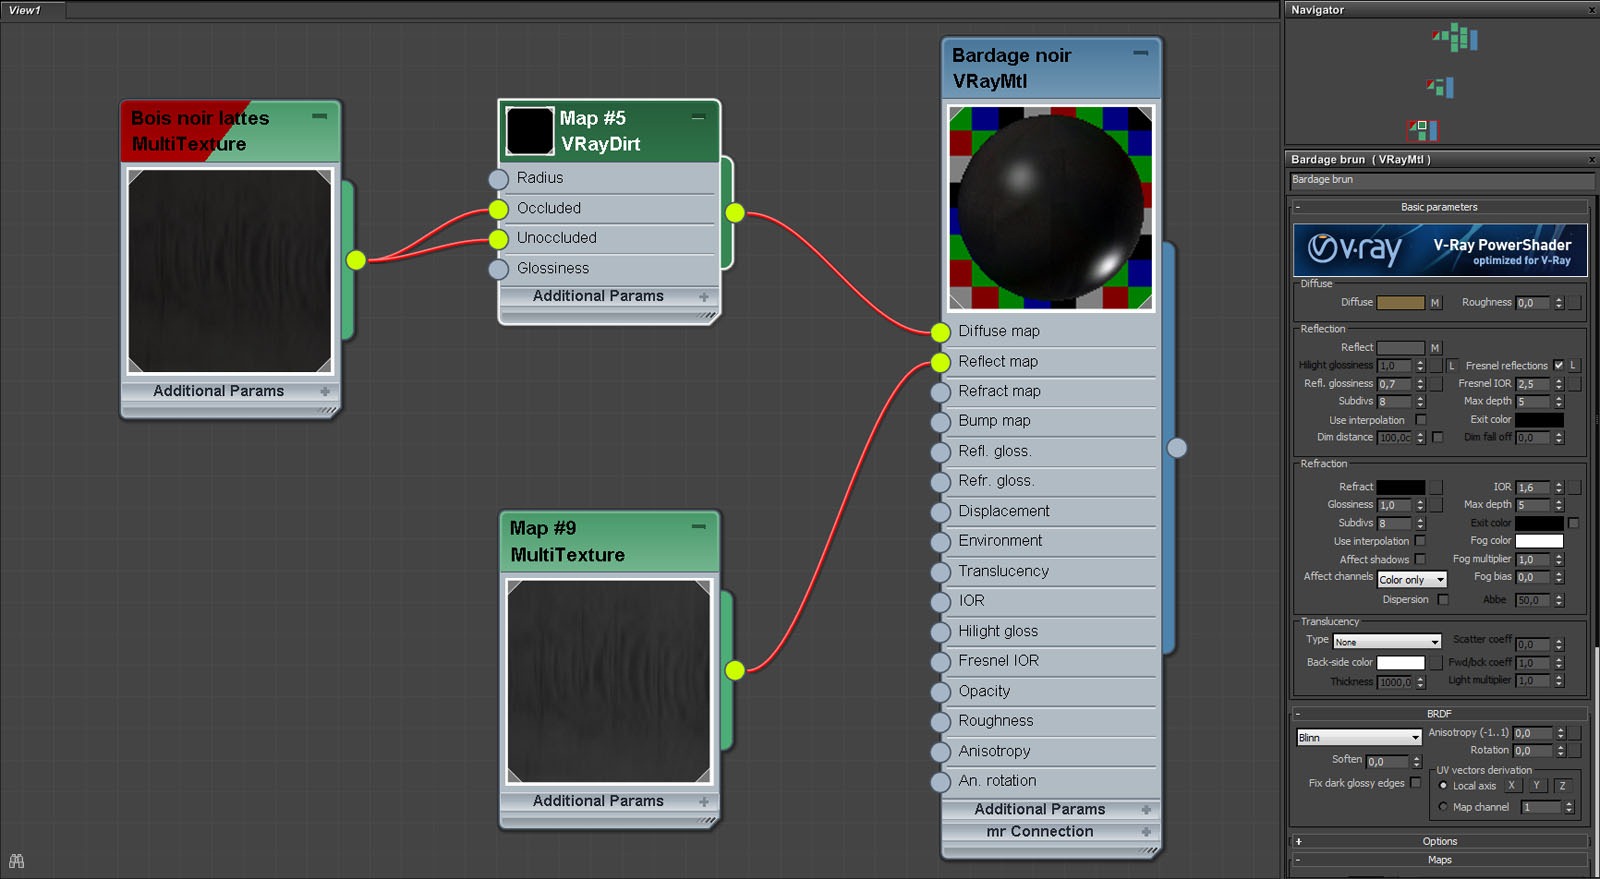
Task: Open the Diffuse color swatch
Action: pyautogui.click(x=1400, y=303)
